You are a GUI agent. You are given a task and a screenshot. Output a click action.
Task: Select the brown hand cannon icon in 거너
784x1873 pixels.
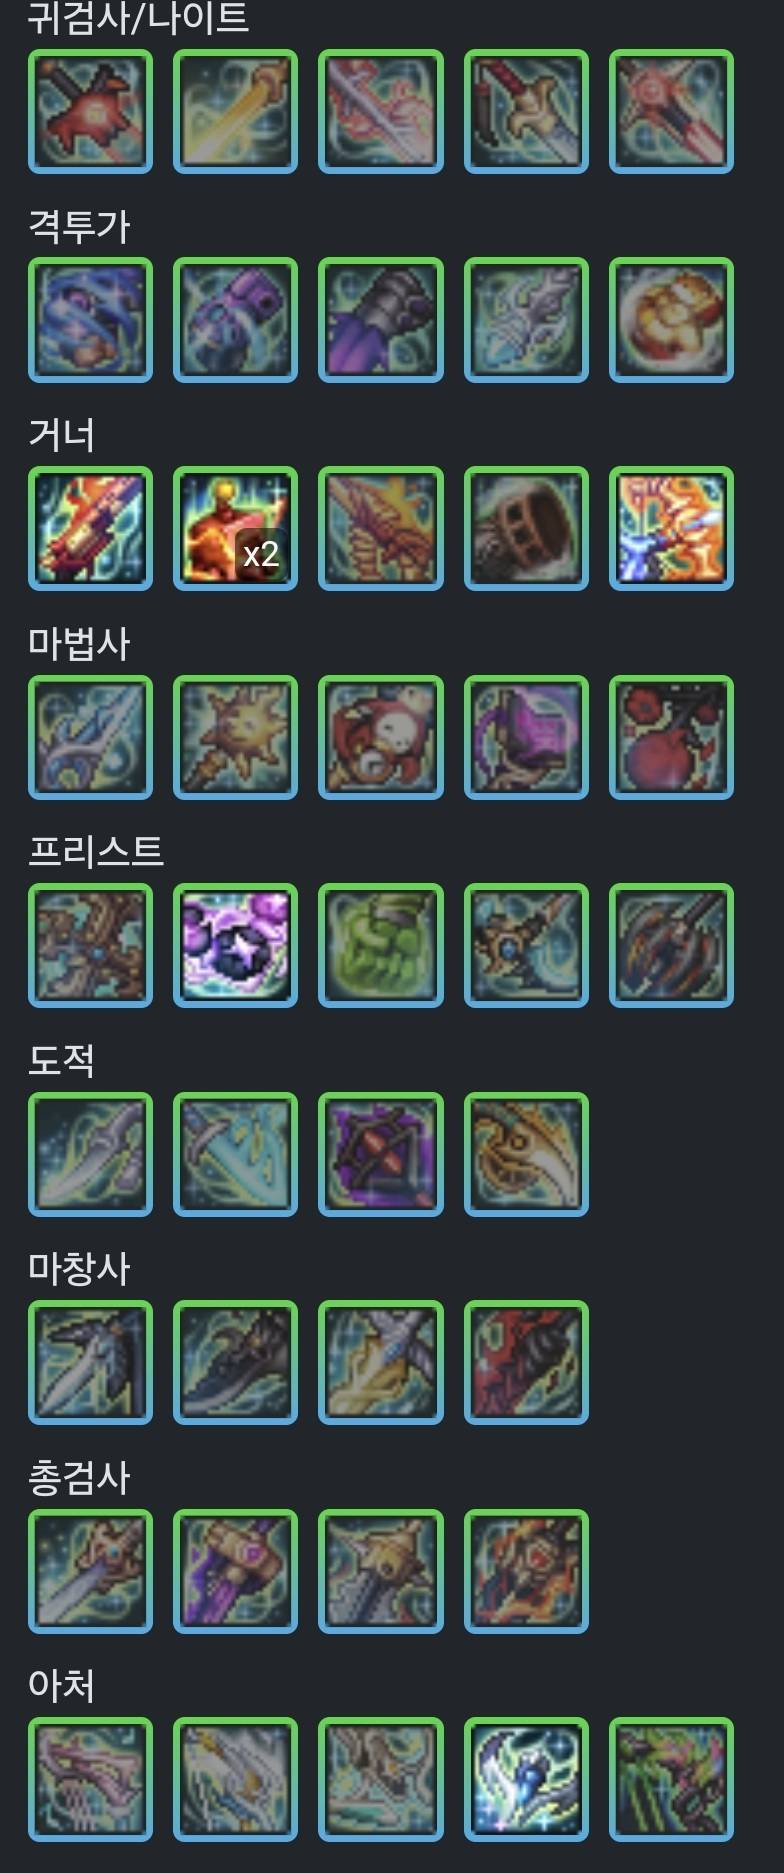(x=526, y=528)
